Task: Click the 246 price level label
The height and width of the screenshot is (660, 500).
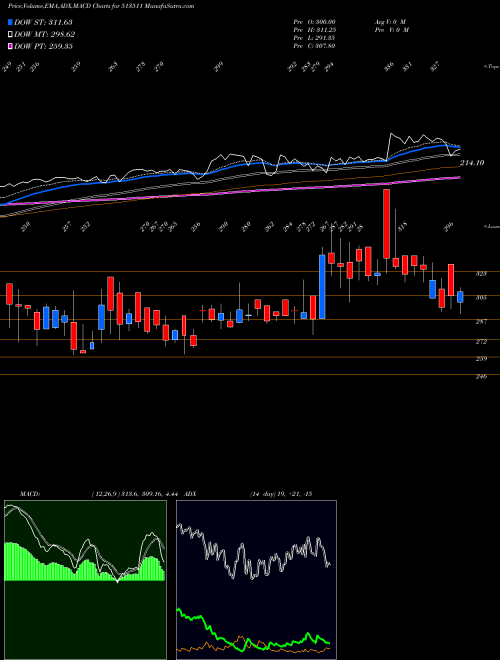Action: [x=481, y=377]
